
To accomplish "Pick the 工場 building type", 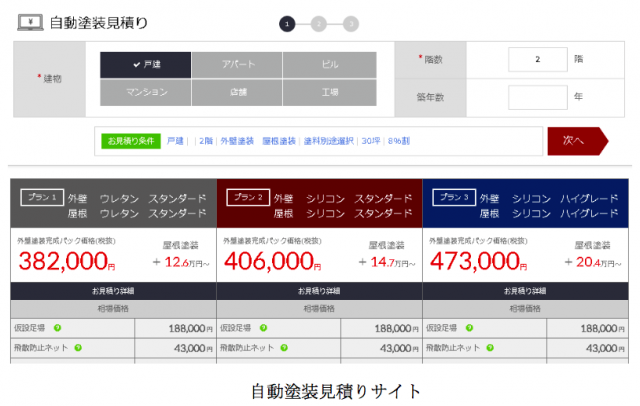I will pos(330,92).
